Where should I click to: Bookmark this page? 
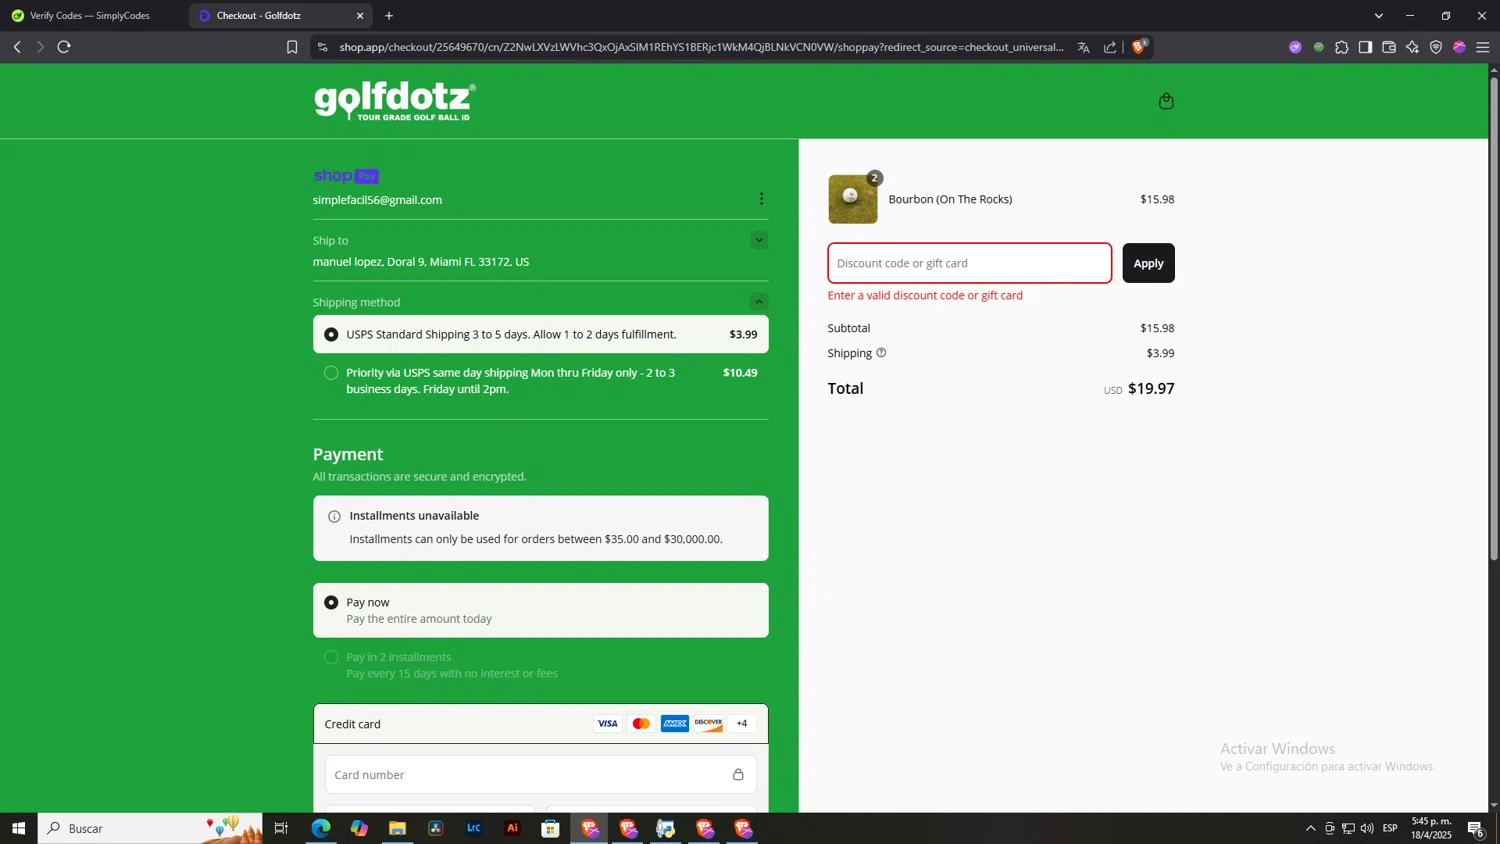[292, 47]
